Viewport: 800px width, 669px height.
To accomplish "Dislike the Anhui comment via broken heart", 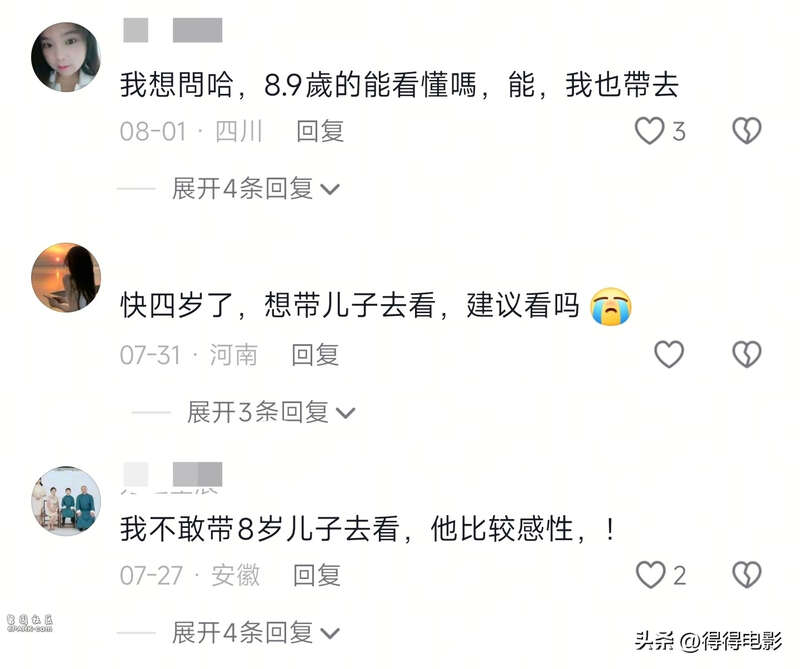I will click(x=746, y=575).
